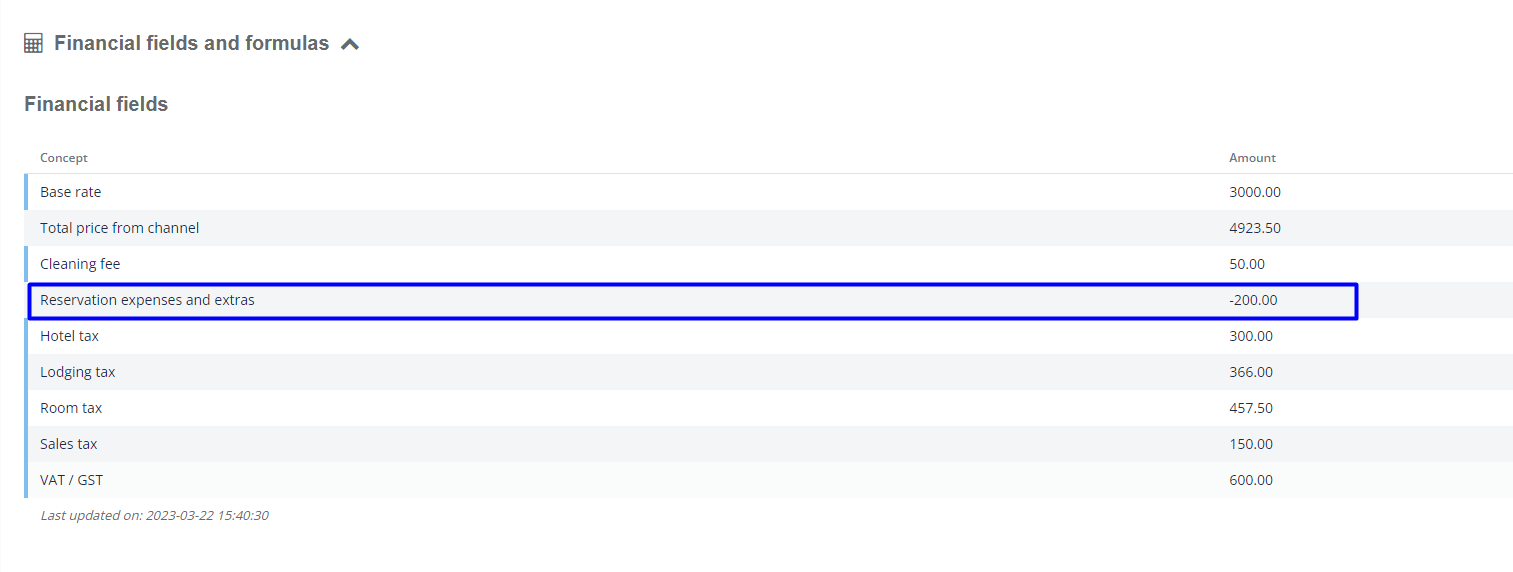Click the Sales tax row

click(x=768, y=444)
